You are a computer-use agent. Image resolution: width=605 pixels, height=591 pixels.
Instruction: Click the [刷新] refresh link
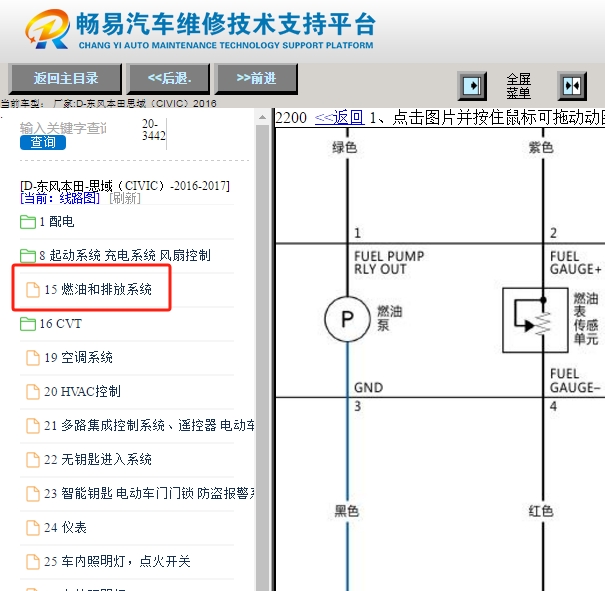125,198
